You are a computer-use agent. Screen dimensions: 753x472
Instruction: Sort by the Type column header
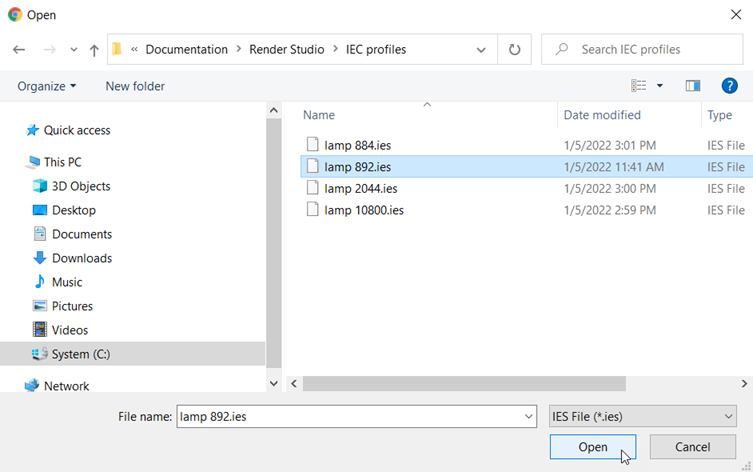pos(719,115)
